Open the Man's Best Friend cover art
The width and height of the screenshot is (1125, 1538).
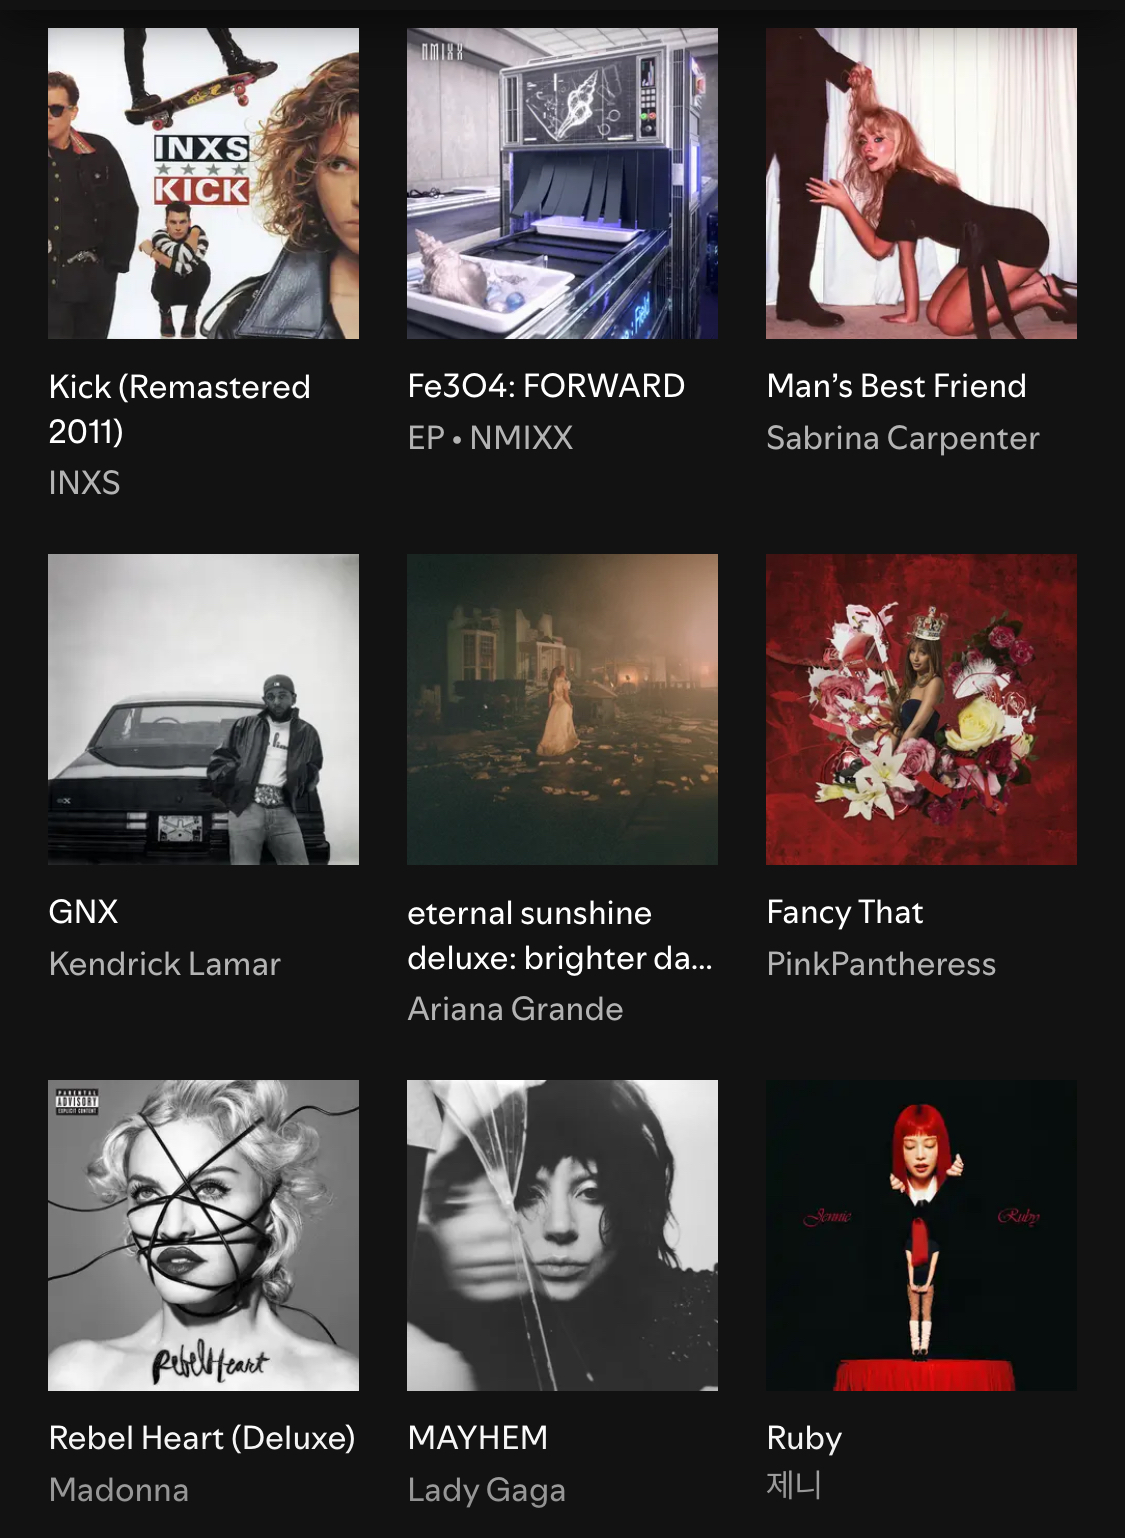(x=921, y=183)
